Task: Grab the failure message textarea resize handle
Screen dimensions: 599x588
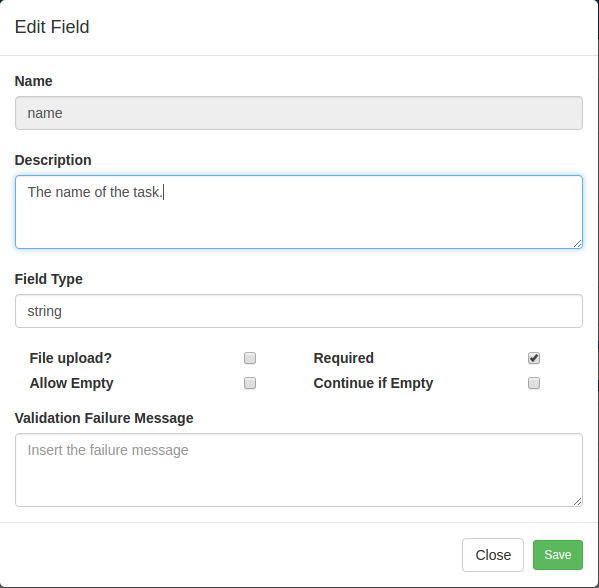Action: pos(577,502)
